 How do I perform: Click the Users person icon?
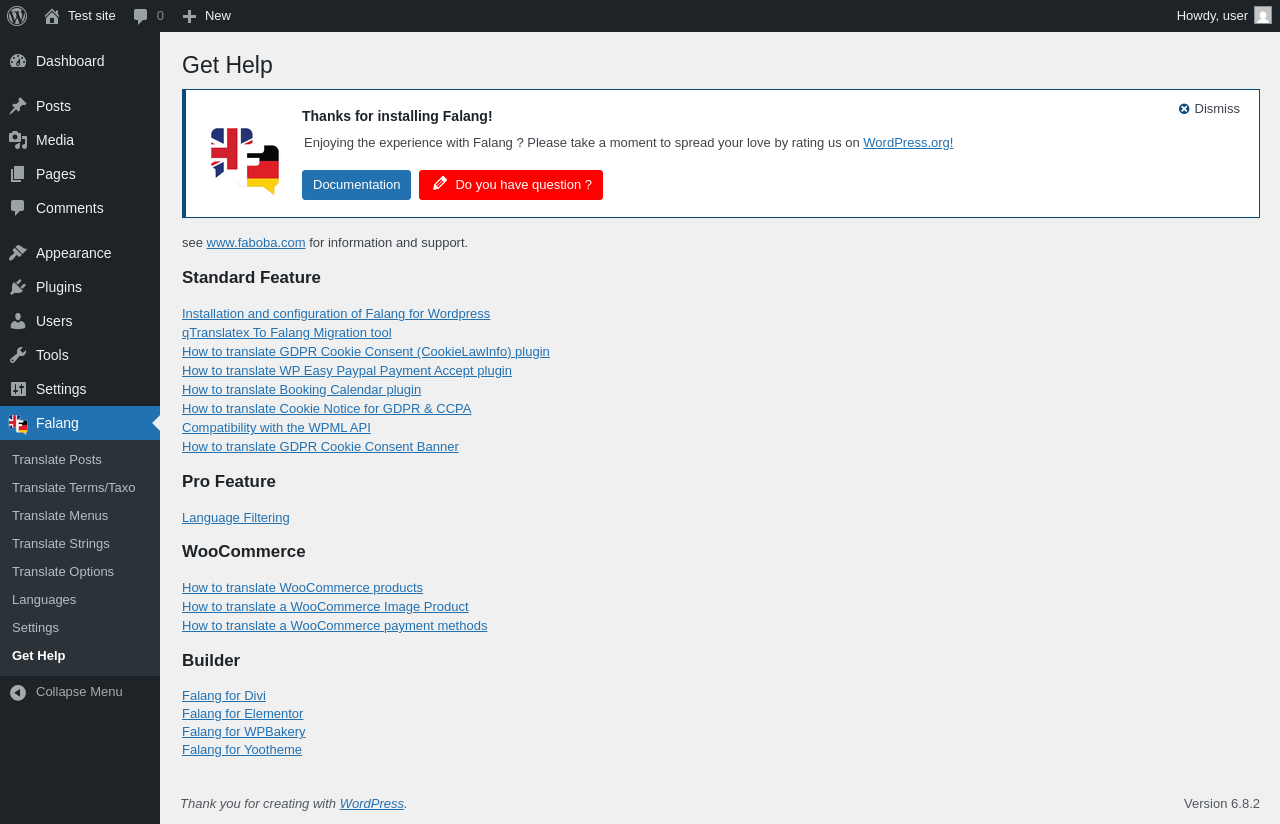[x=18, y=321]
